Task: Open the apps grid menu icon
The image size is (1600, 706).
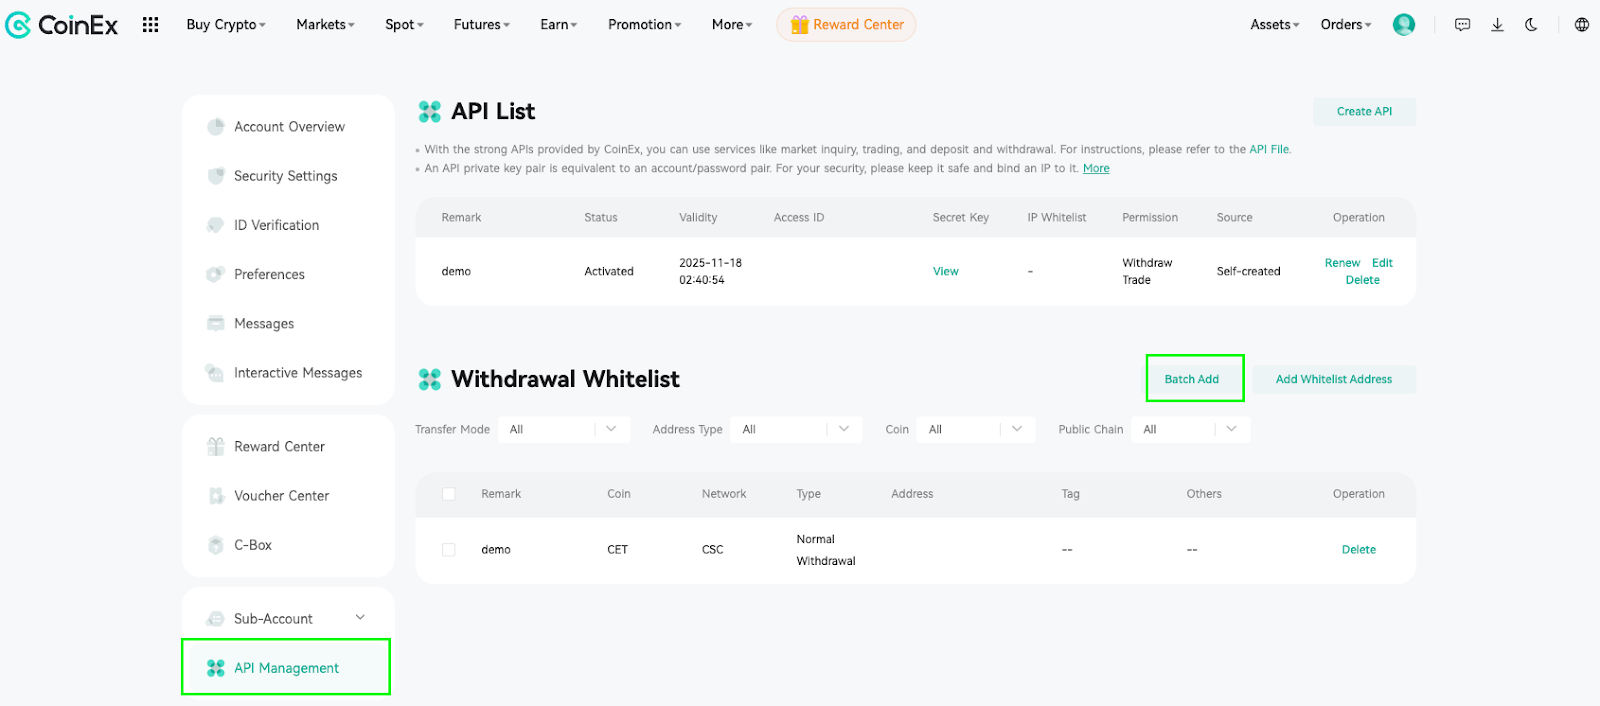Action: pos(150,25)
